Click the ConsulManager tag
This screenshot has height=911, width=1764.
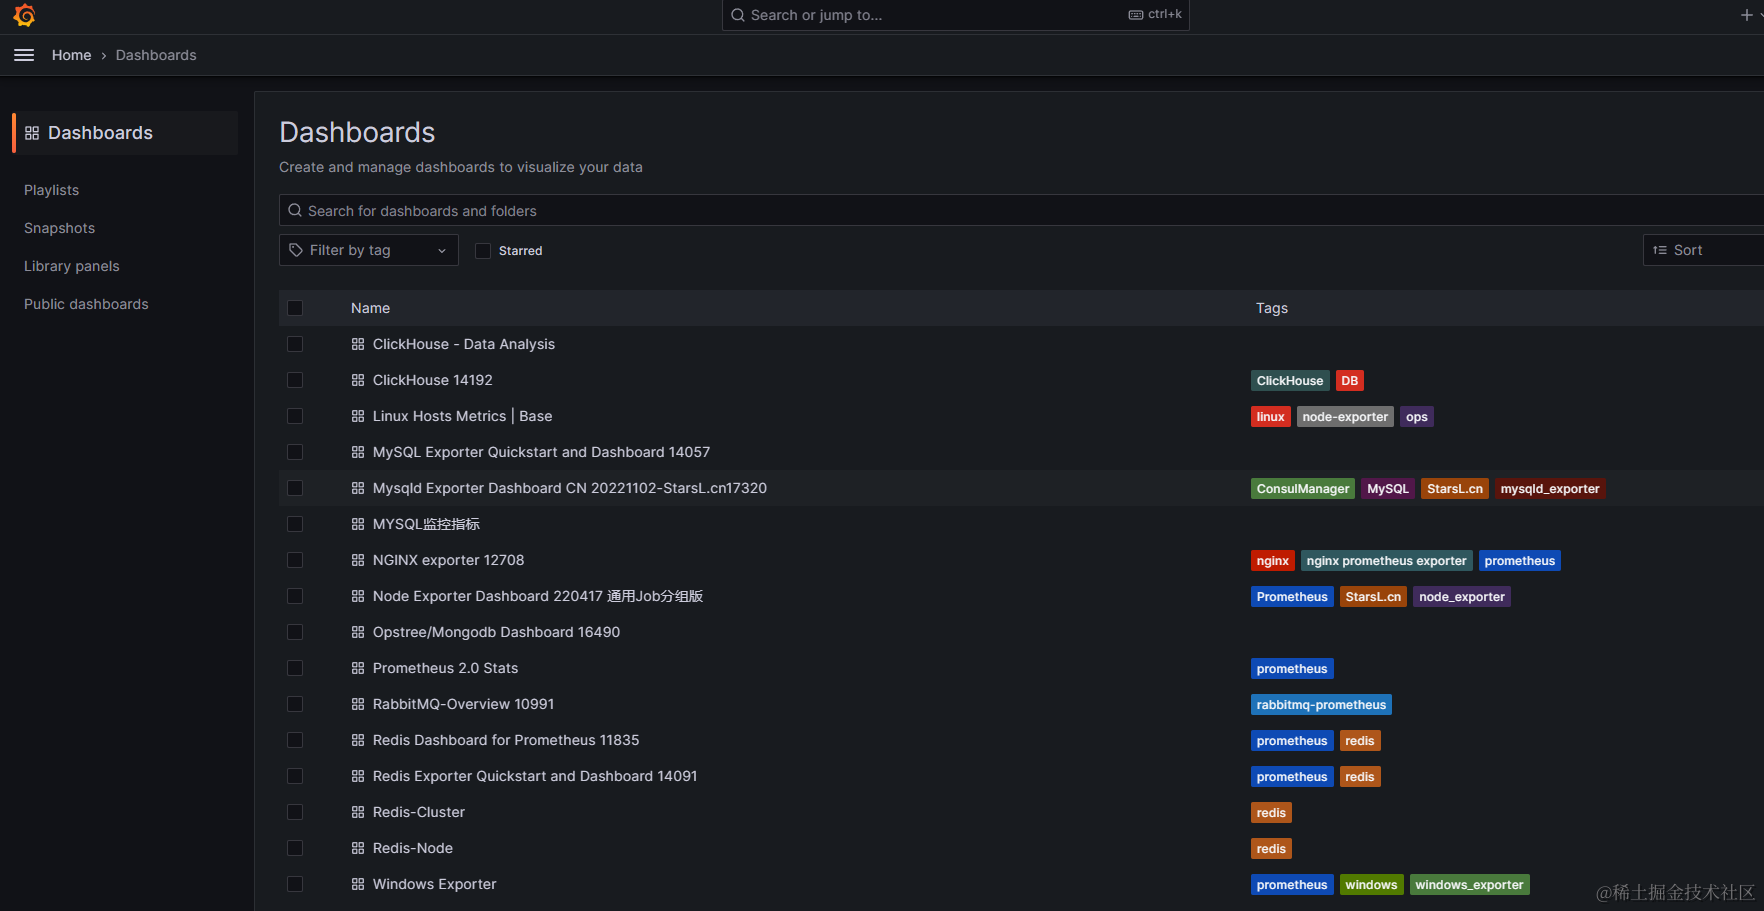pyautogui.click(x=1303, y=489)
